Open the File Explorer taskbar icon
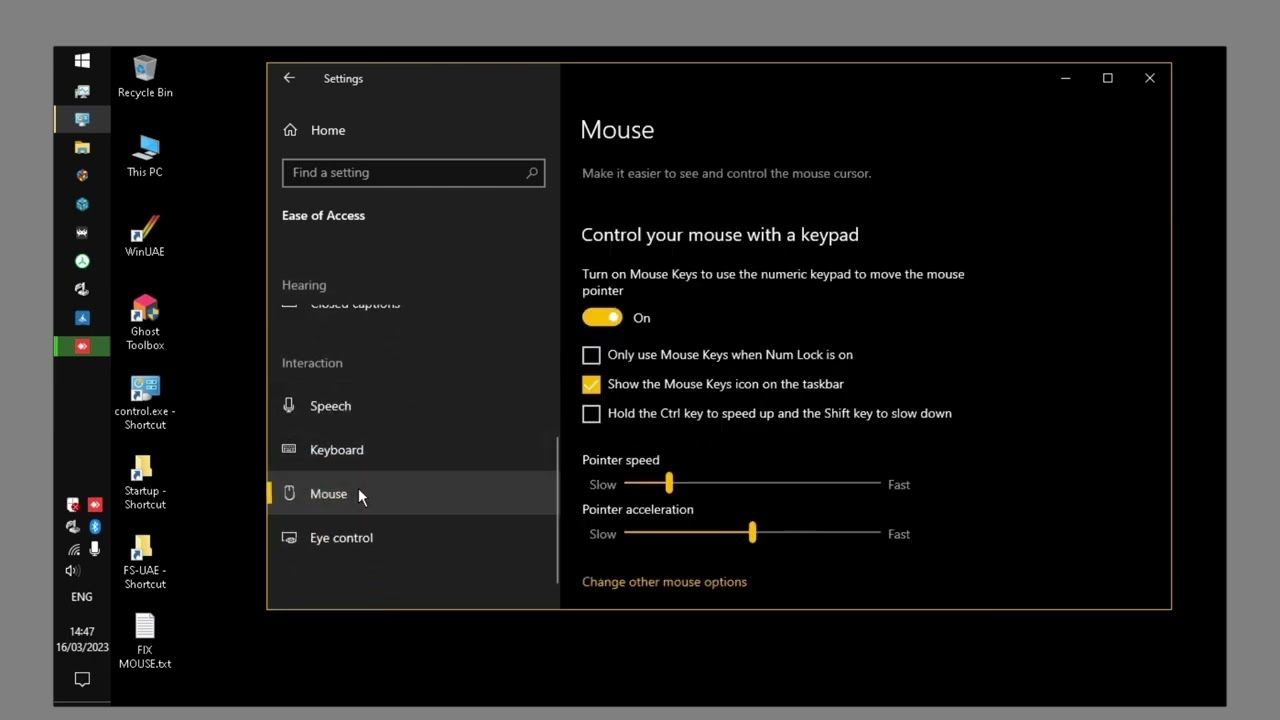Image resolution: width=1280 pixels, height=720 pixels. coord(82,147)
